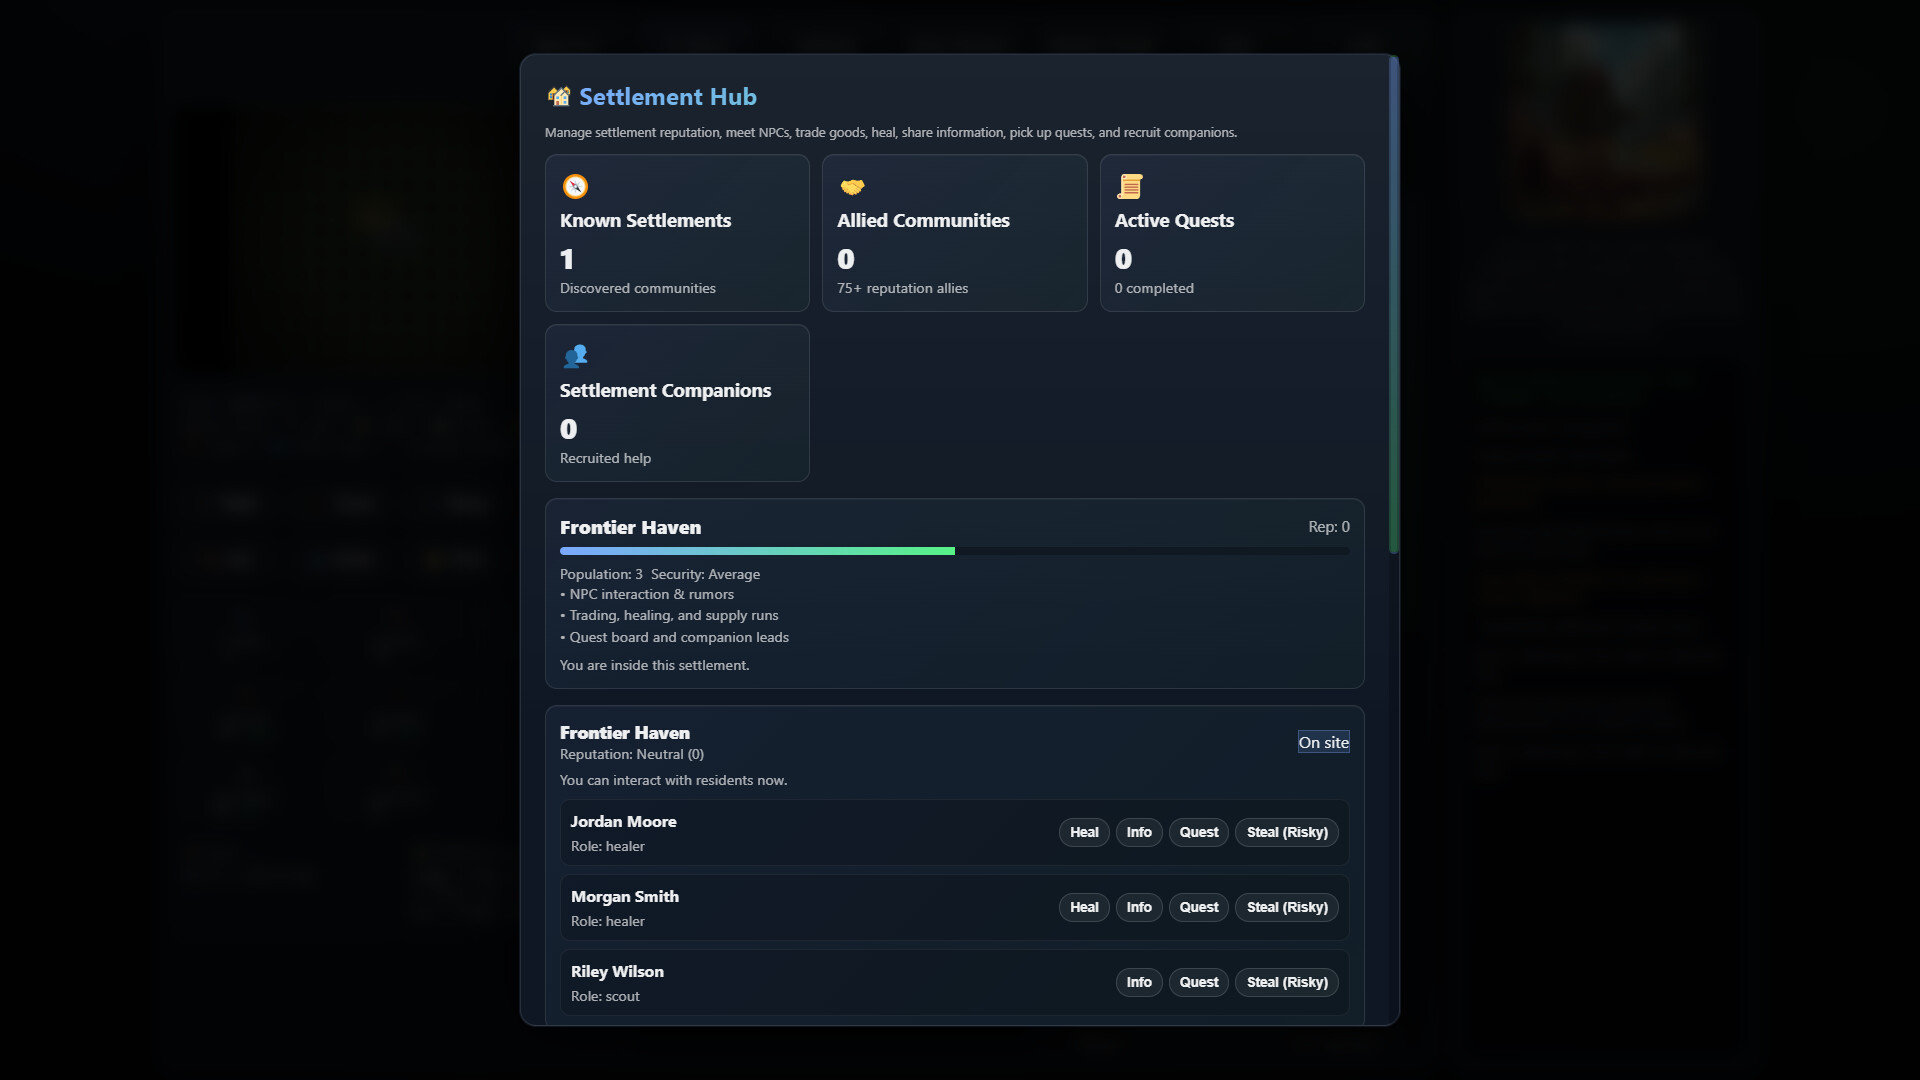
Task: Click the scroll icon on Active Quests card
Action: pos(1130,186)
